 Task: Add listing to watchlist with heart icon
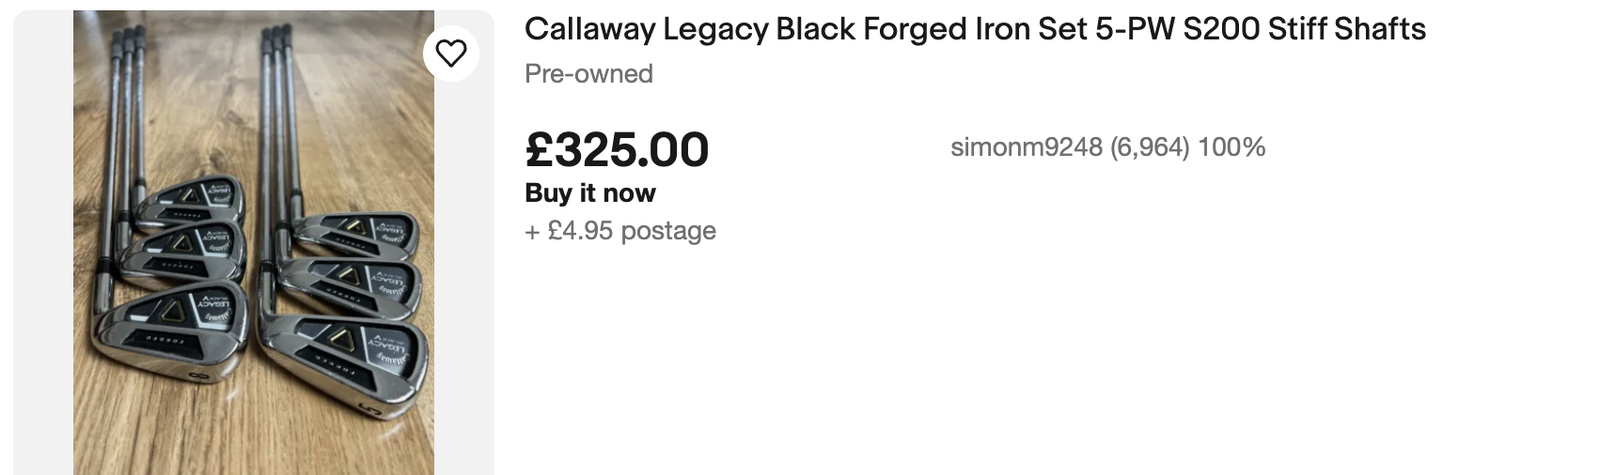point(451,53)
